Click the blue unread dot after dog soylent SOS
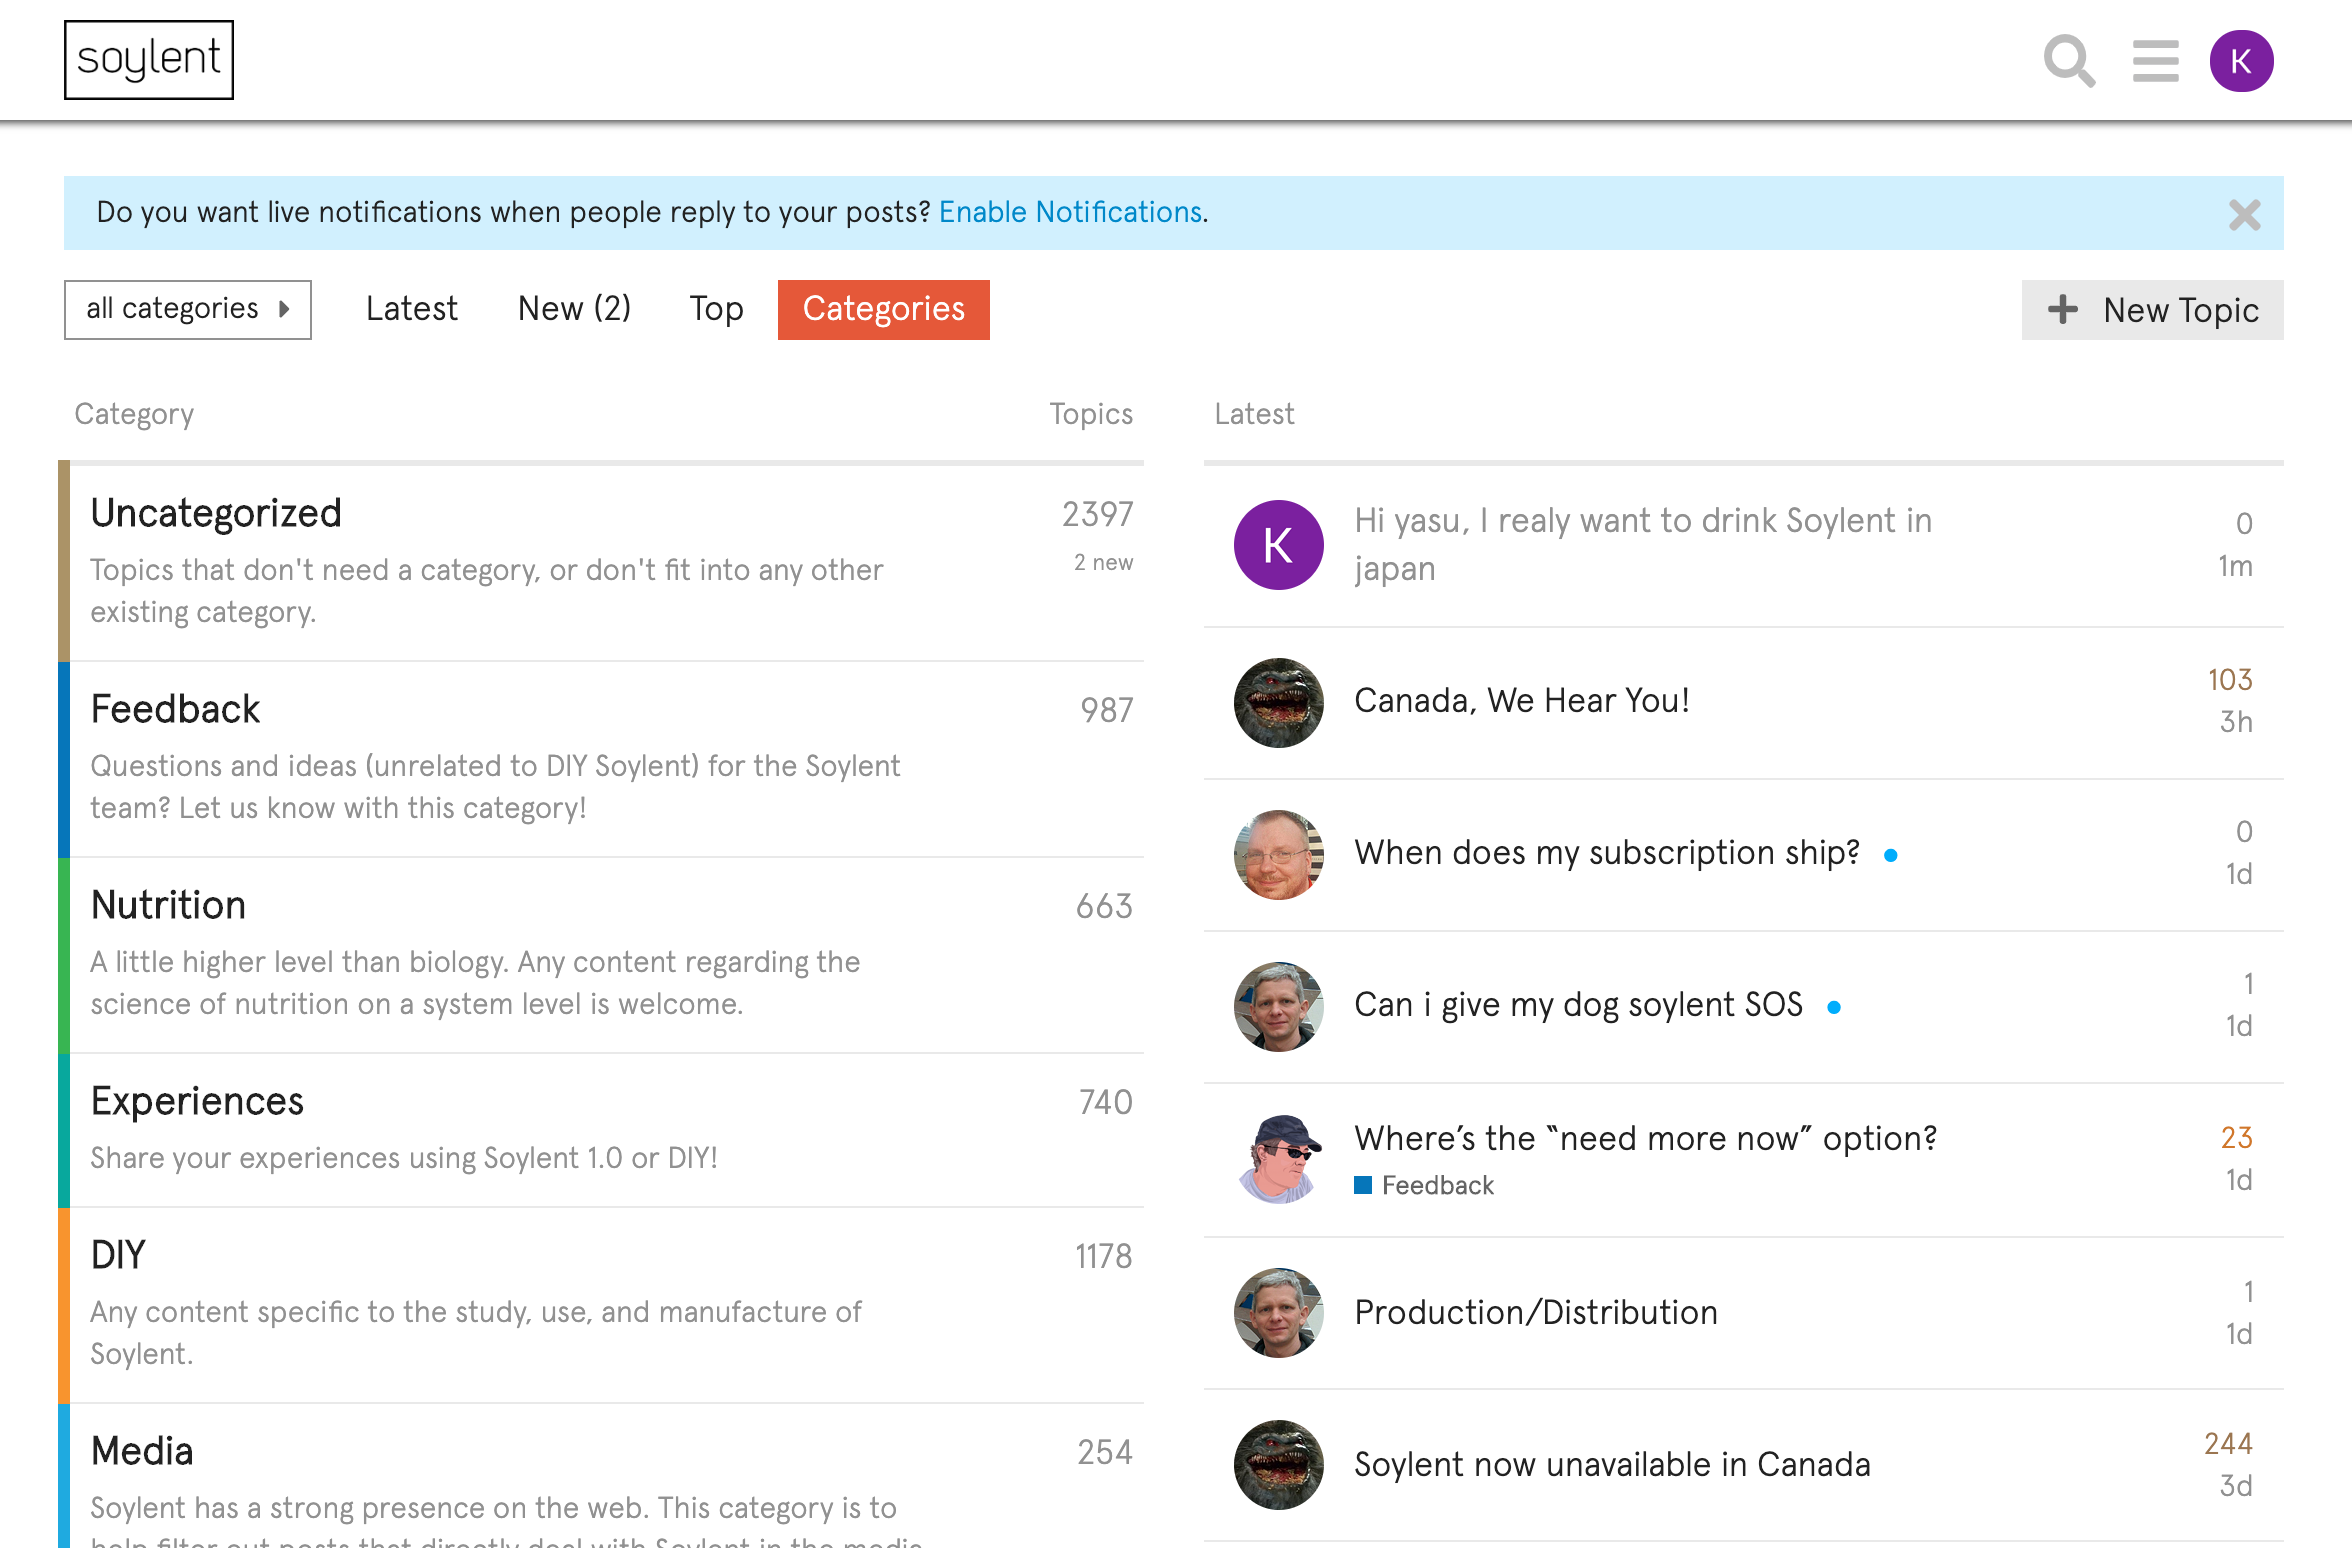This screenshot has width=2352, height=1548. 1834,1007
